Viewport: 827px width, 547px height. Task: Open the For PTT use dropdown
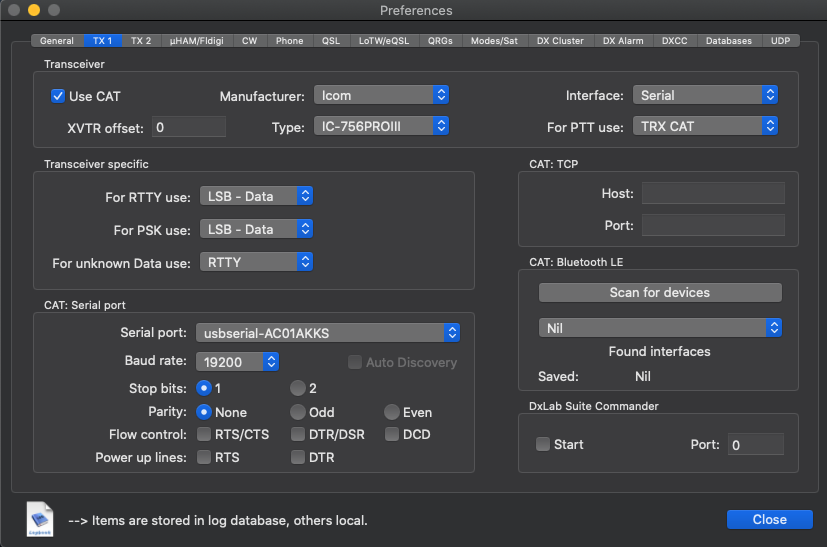705,126
